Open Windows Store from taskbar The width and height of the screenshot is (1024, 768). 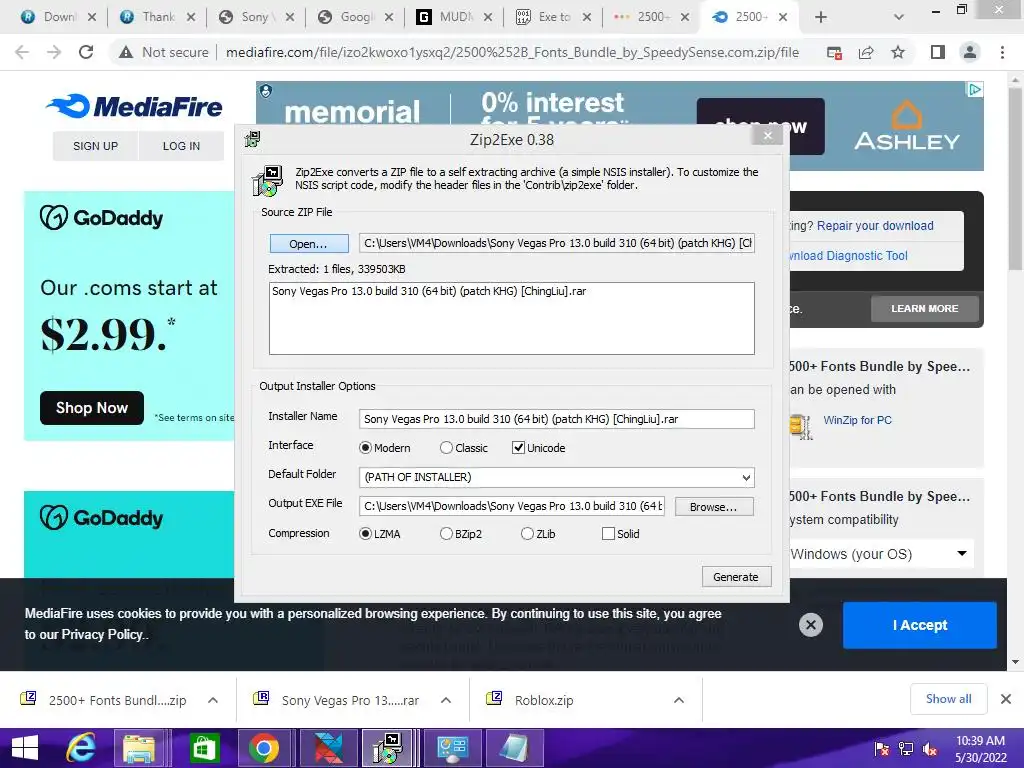click(x=203, y=748)
